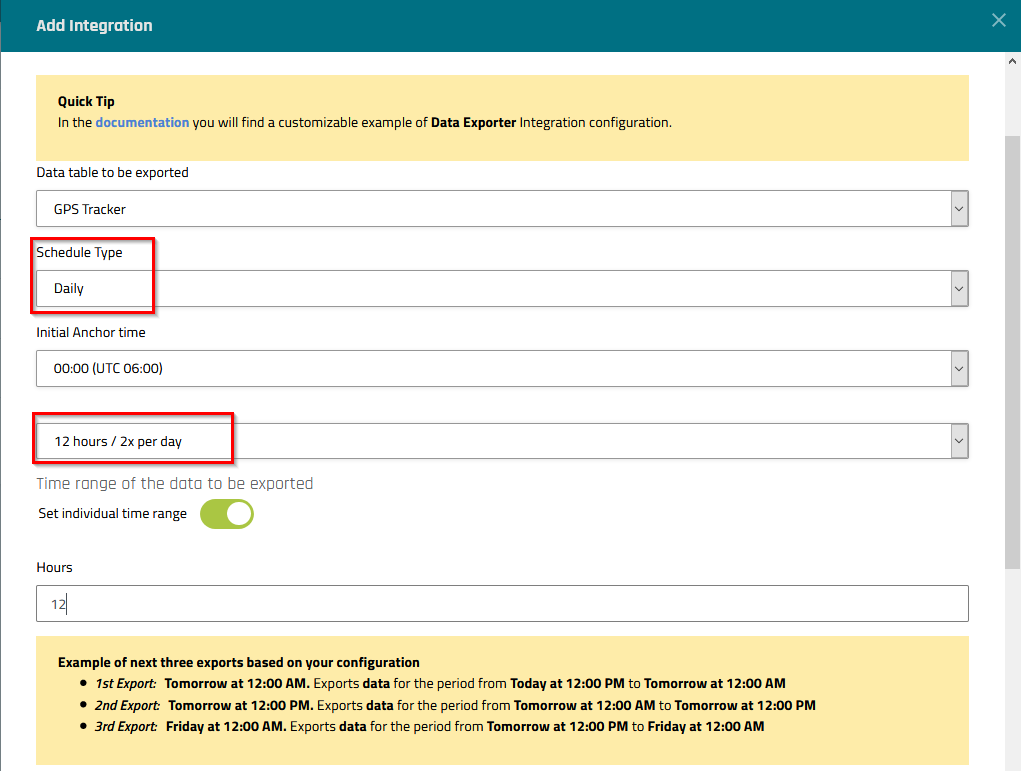Click the arrow on the Initial Anchor time dropdown
Viewport: 1021px width, 771px height.
pos(959,368)
